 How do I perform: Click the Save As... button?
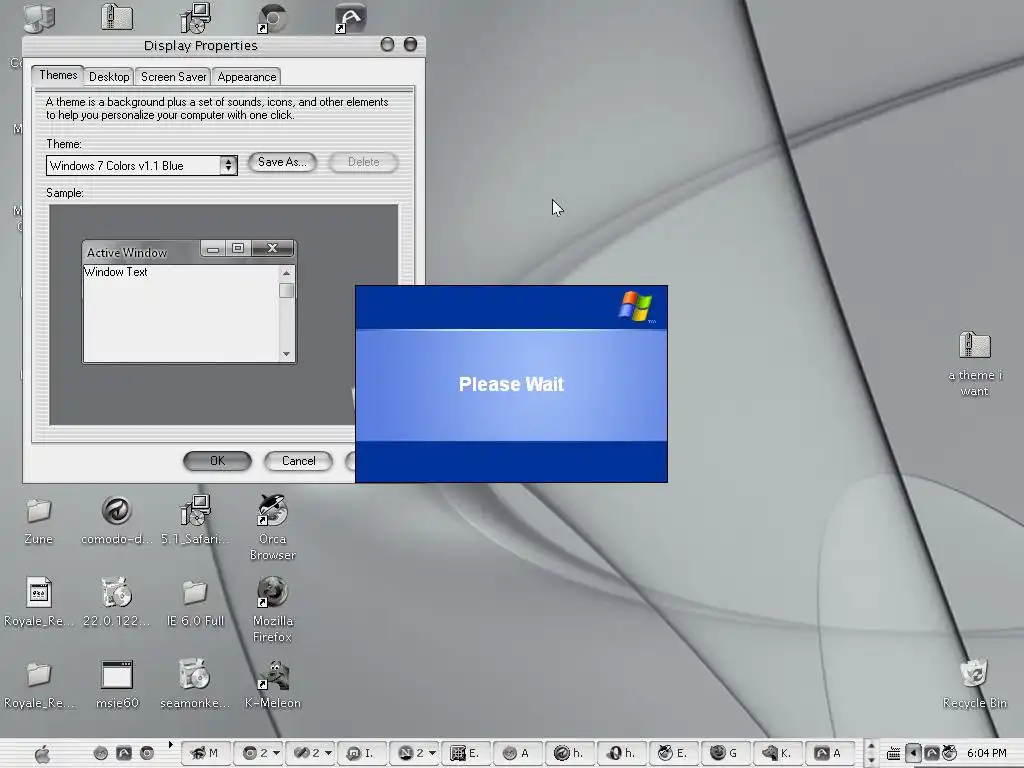click(x=282, y=162)
